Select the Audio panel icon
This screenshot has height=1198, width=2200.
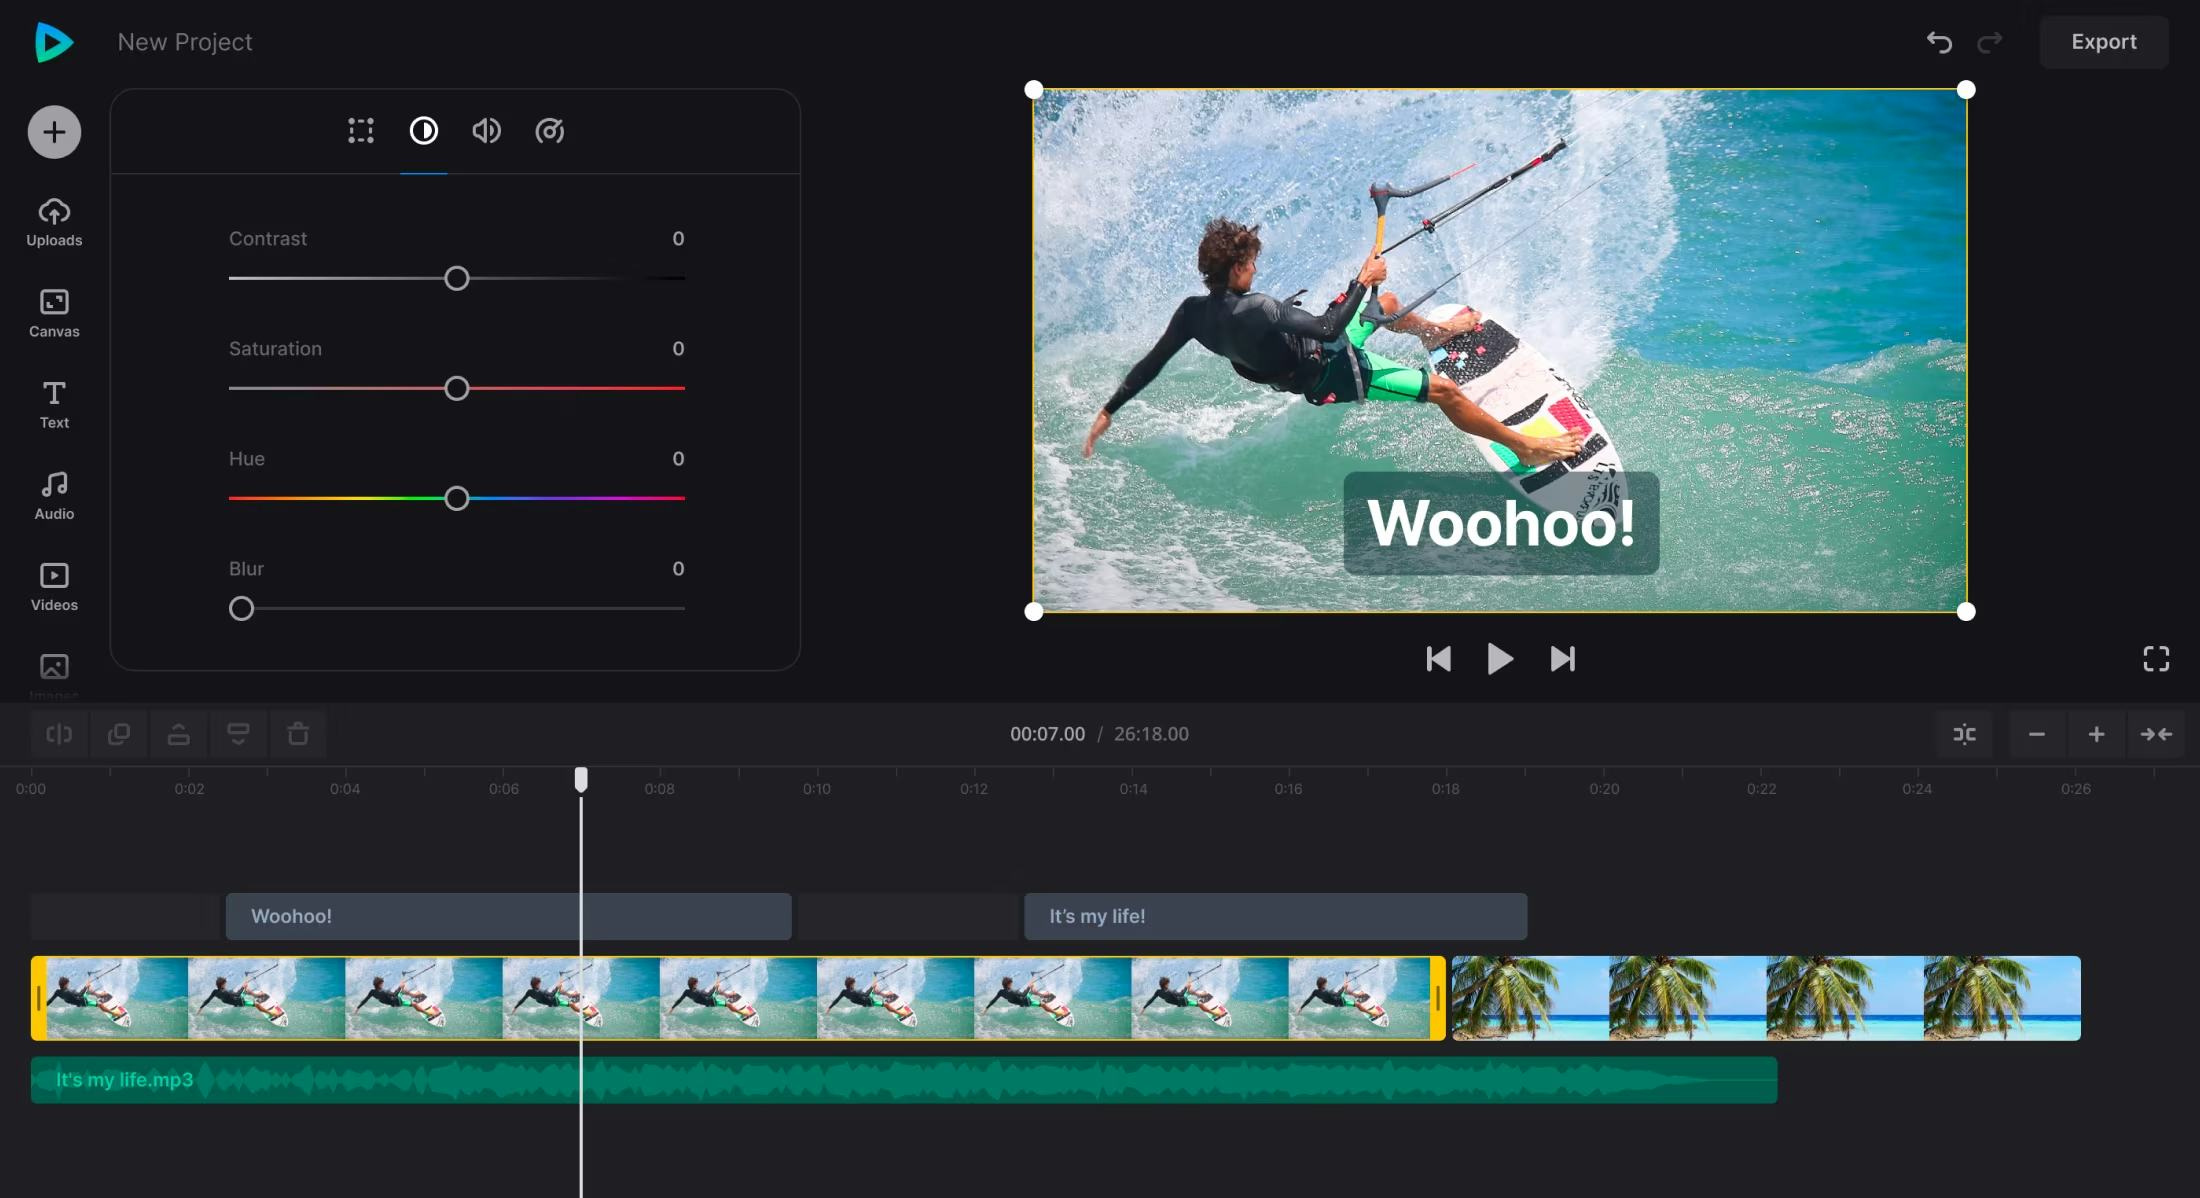point(55,494)
